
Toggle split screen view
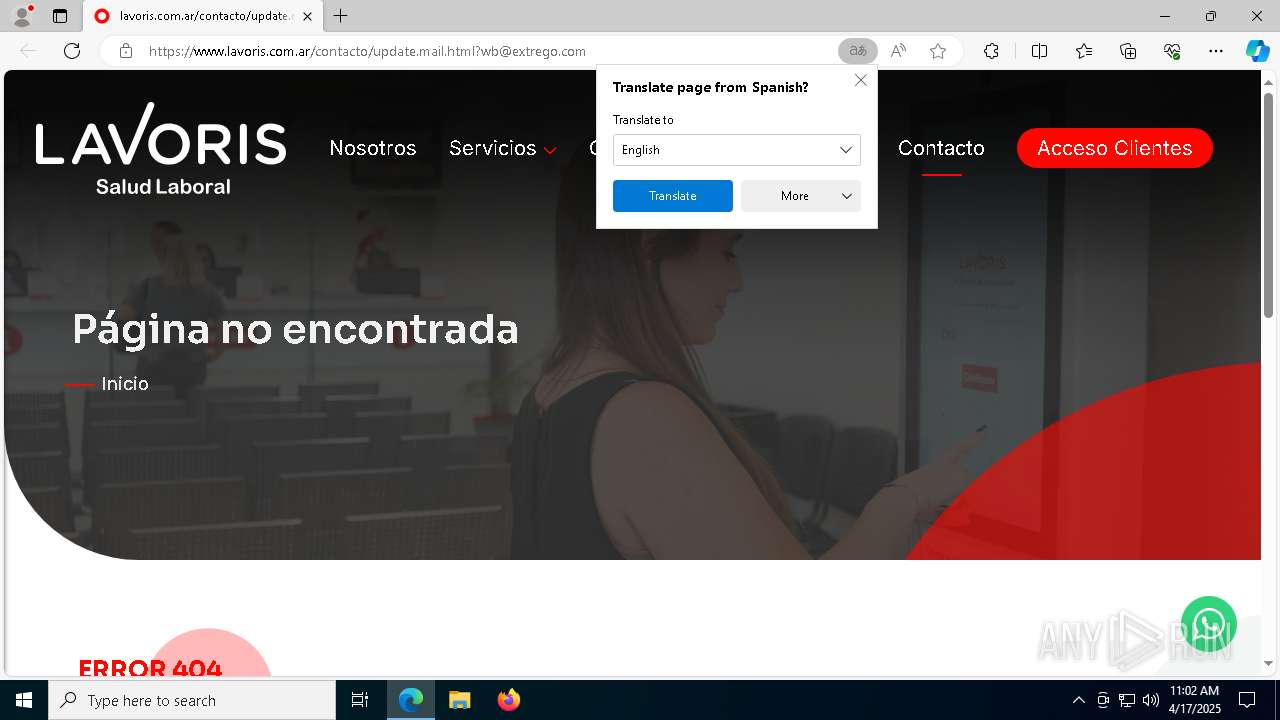point(1039,51)
